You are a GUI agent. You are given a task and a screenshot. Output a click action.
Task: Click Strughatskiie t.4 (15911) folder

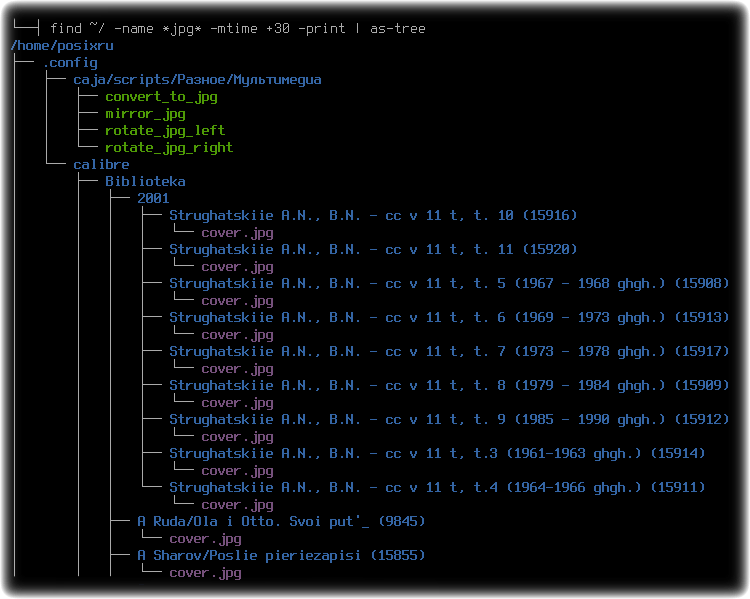437,488
